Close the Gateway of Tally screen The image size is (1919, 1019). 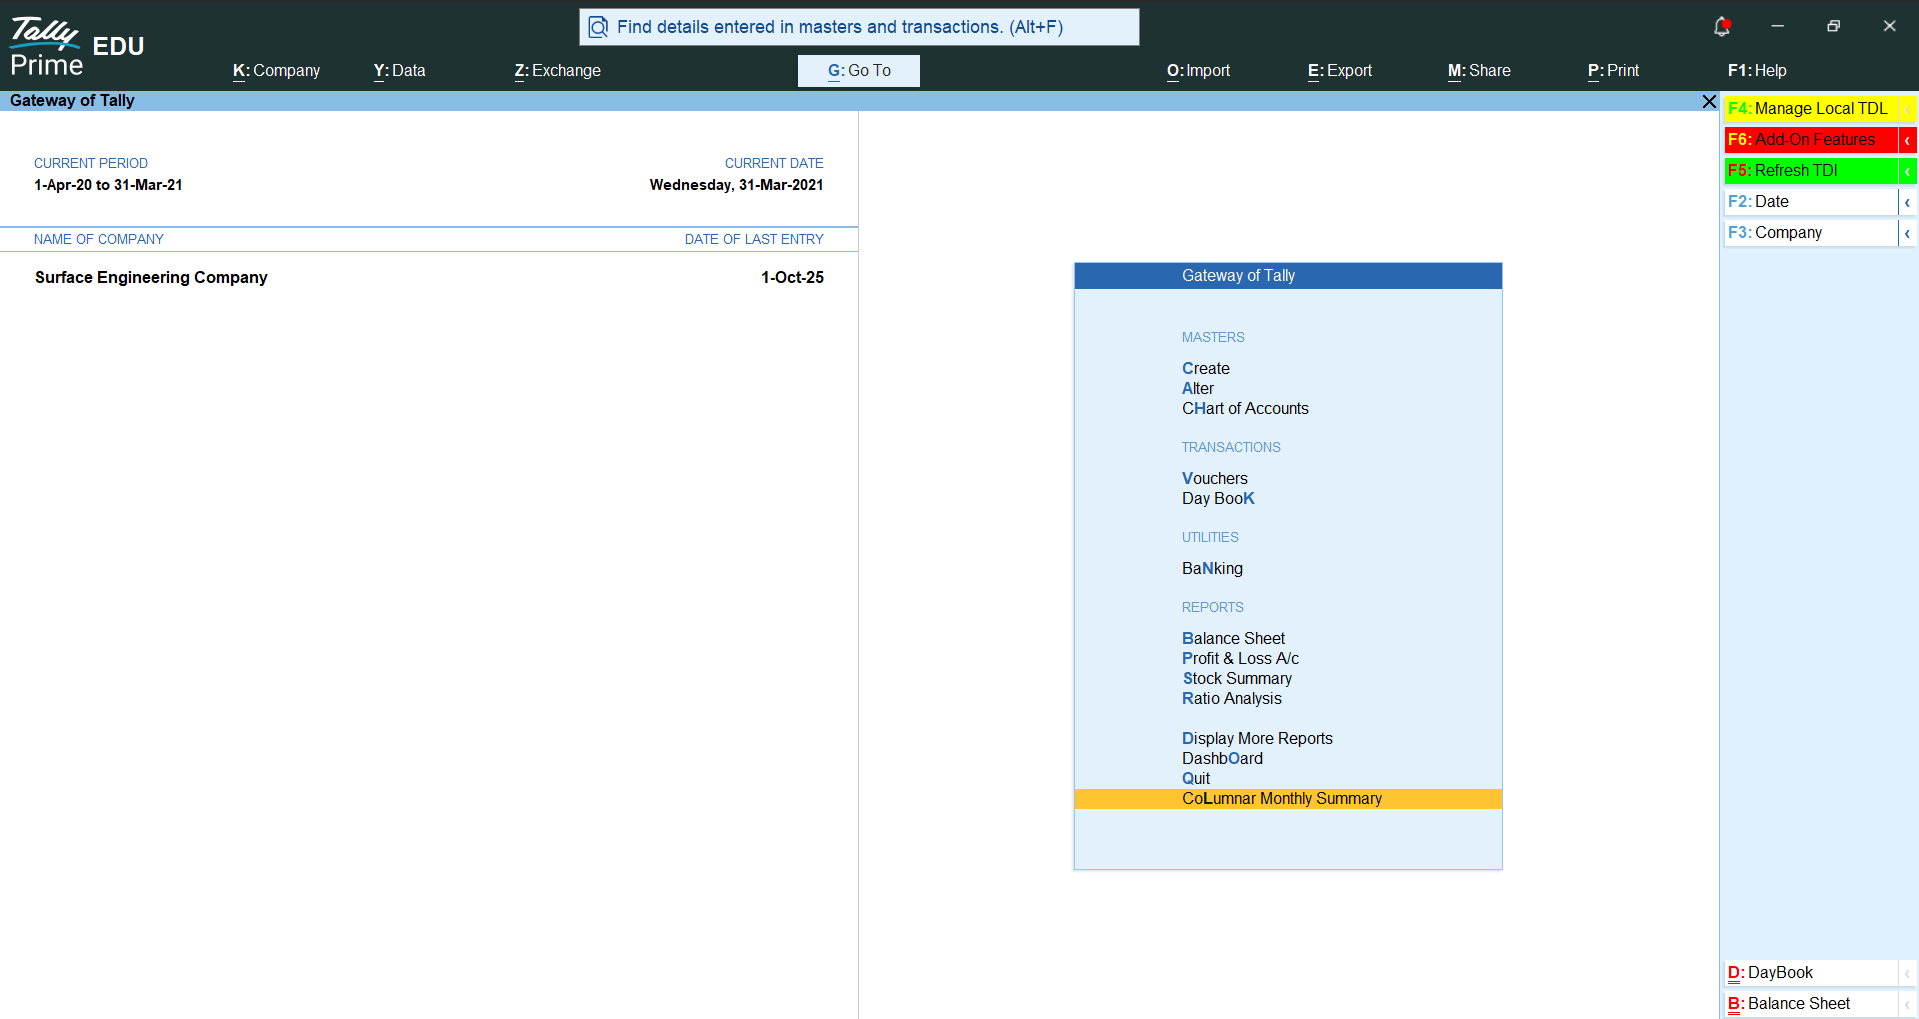(x=1709, y=101)
